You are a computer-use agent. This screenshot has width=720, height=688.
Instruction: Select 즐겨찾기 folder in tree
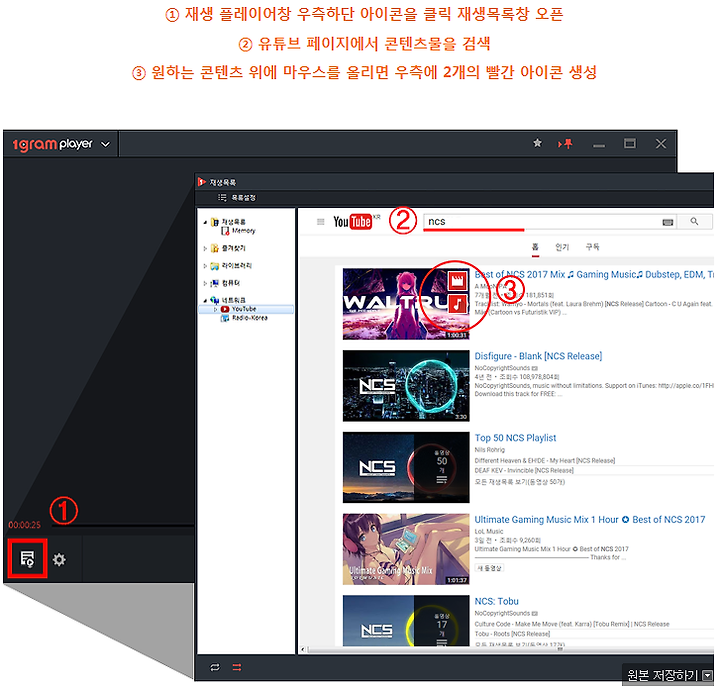(x=228, y=248)
